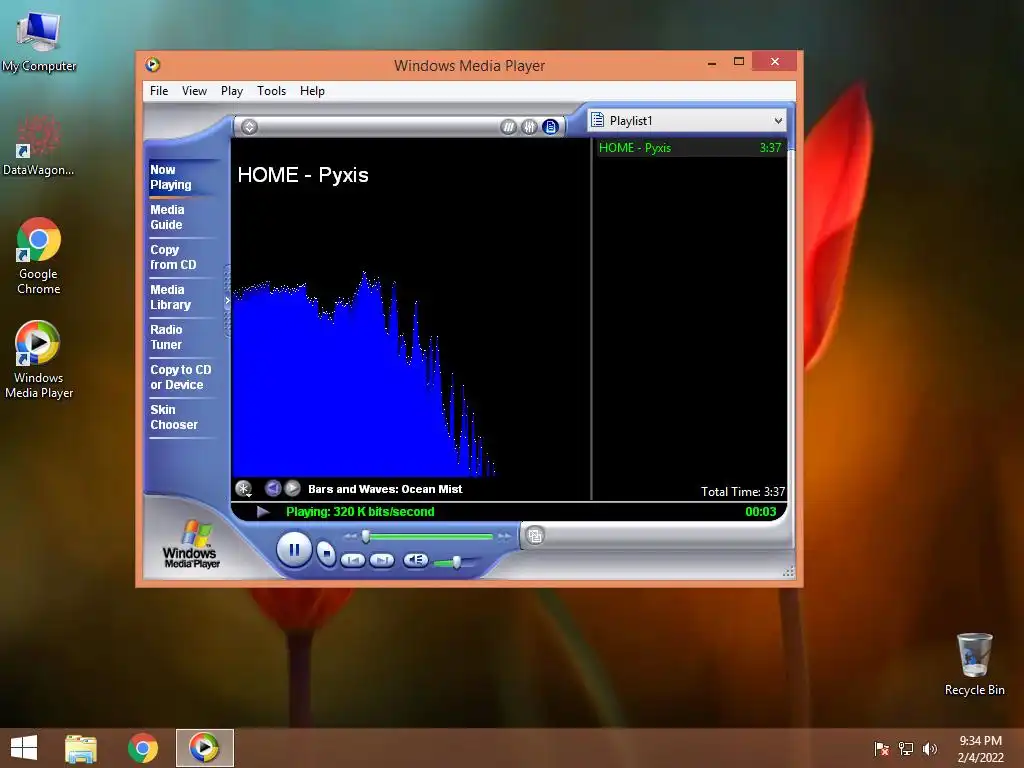Viewport: 1024px width, 768px height.
Task: Click the Total Time: 3:37 text
Action: pos(743,492)
